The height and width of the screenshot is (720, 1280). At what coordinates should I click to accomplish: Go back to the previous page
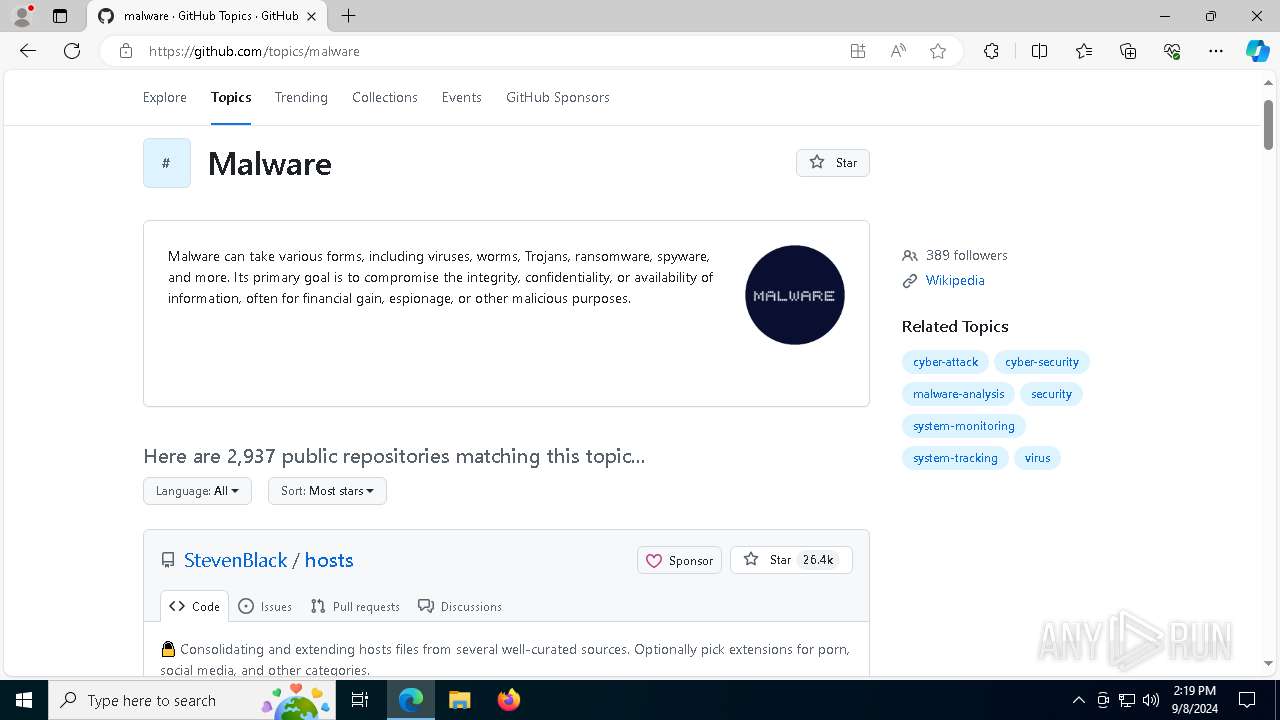point(28,51)
